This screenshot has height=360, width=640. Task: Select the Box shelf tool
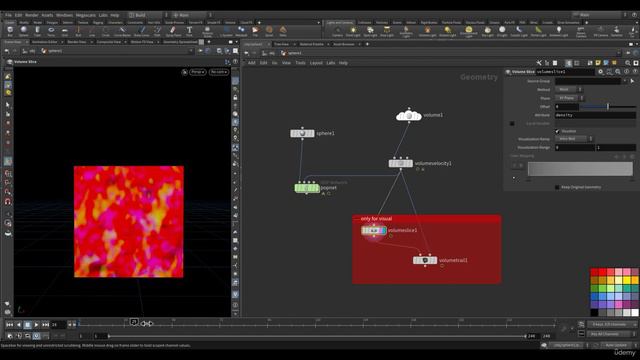point(10,31)
